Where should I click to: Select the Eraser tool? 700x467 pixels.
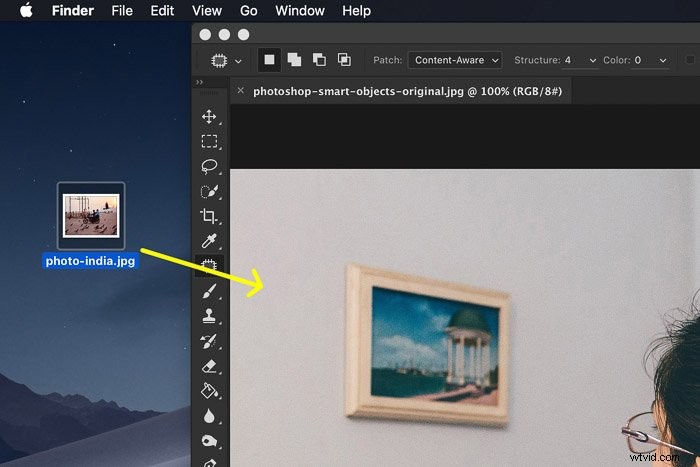209,366
